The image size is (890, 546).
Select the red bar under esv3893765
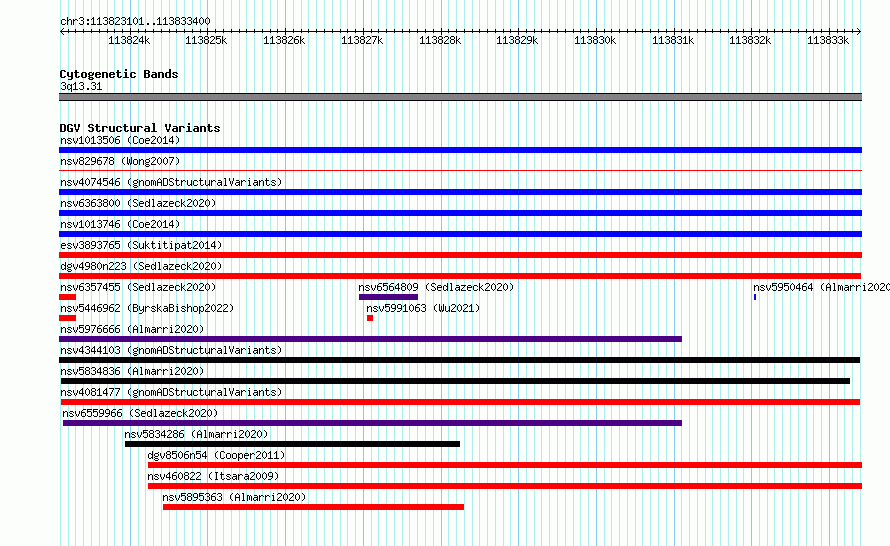(x=460, y=255)
